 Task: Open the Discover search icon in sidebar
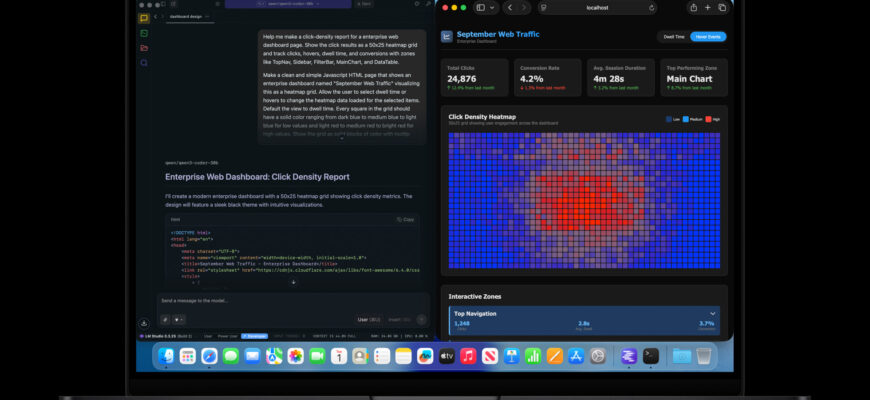[144, 63]
